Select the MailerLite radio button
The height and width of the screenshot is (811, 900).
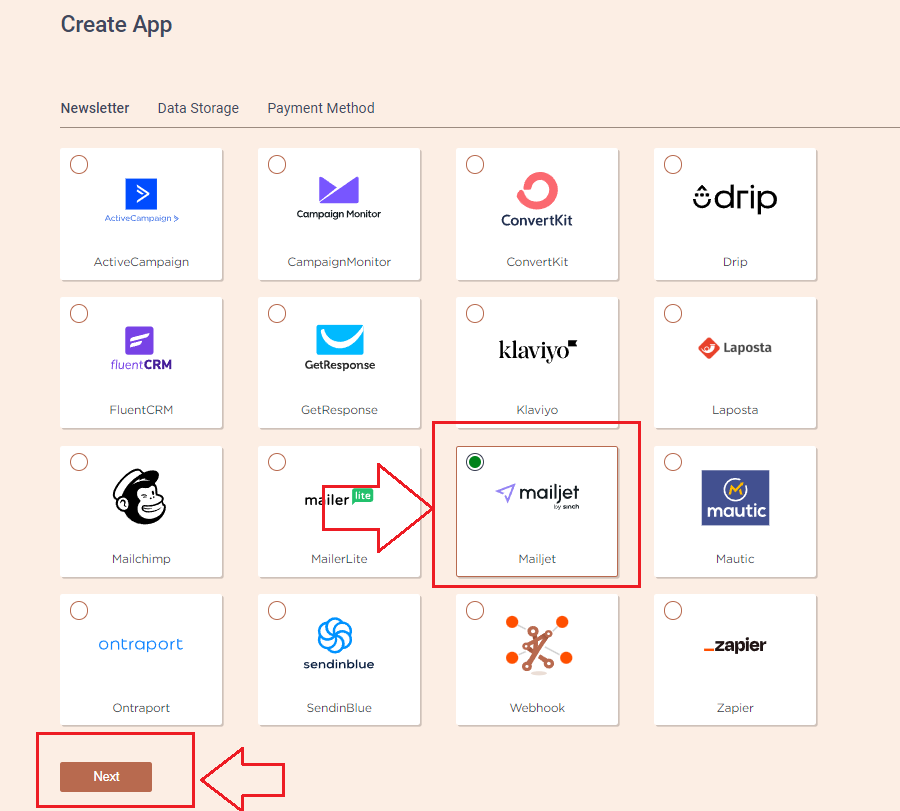(x=277, y=462)
